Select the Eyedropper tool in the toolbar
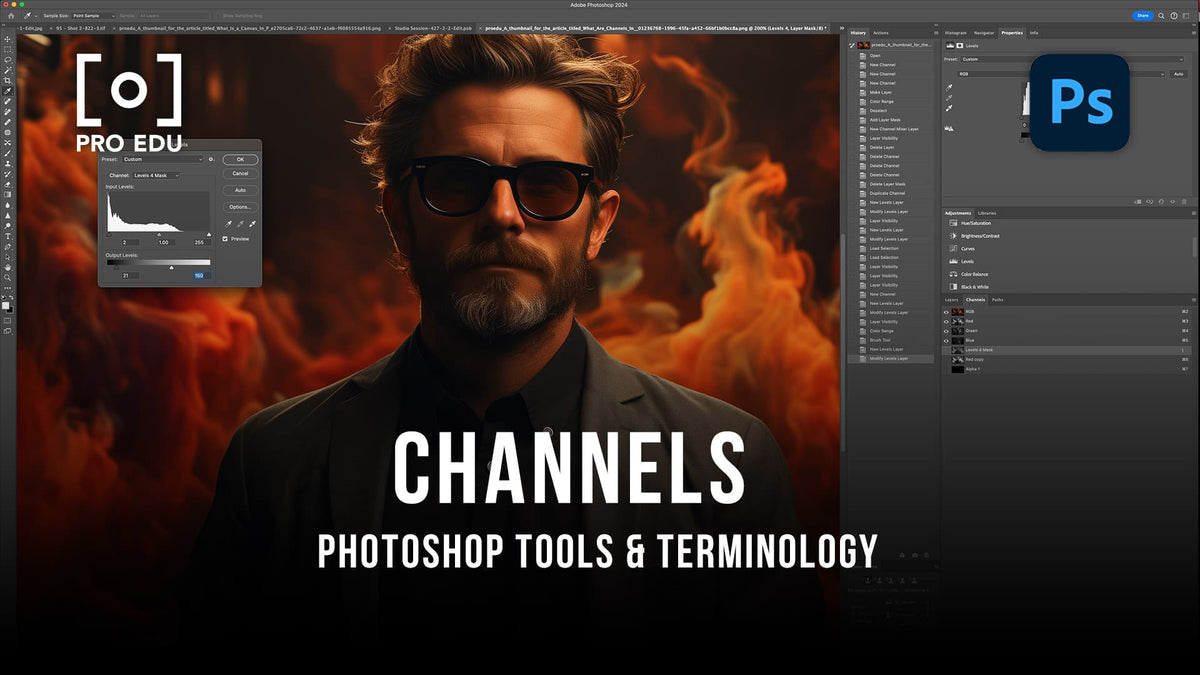 coord(8,91)
